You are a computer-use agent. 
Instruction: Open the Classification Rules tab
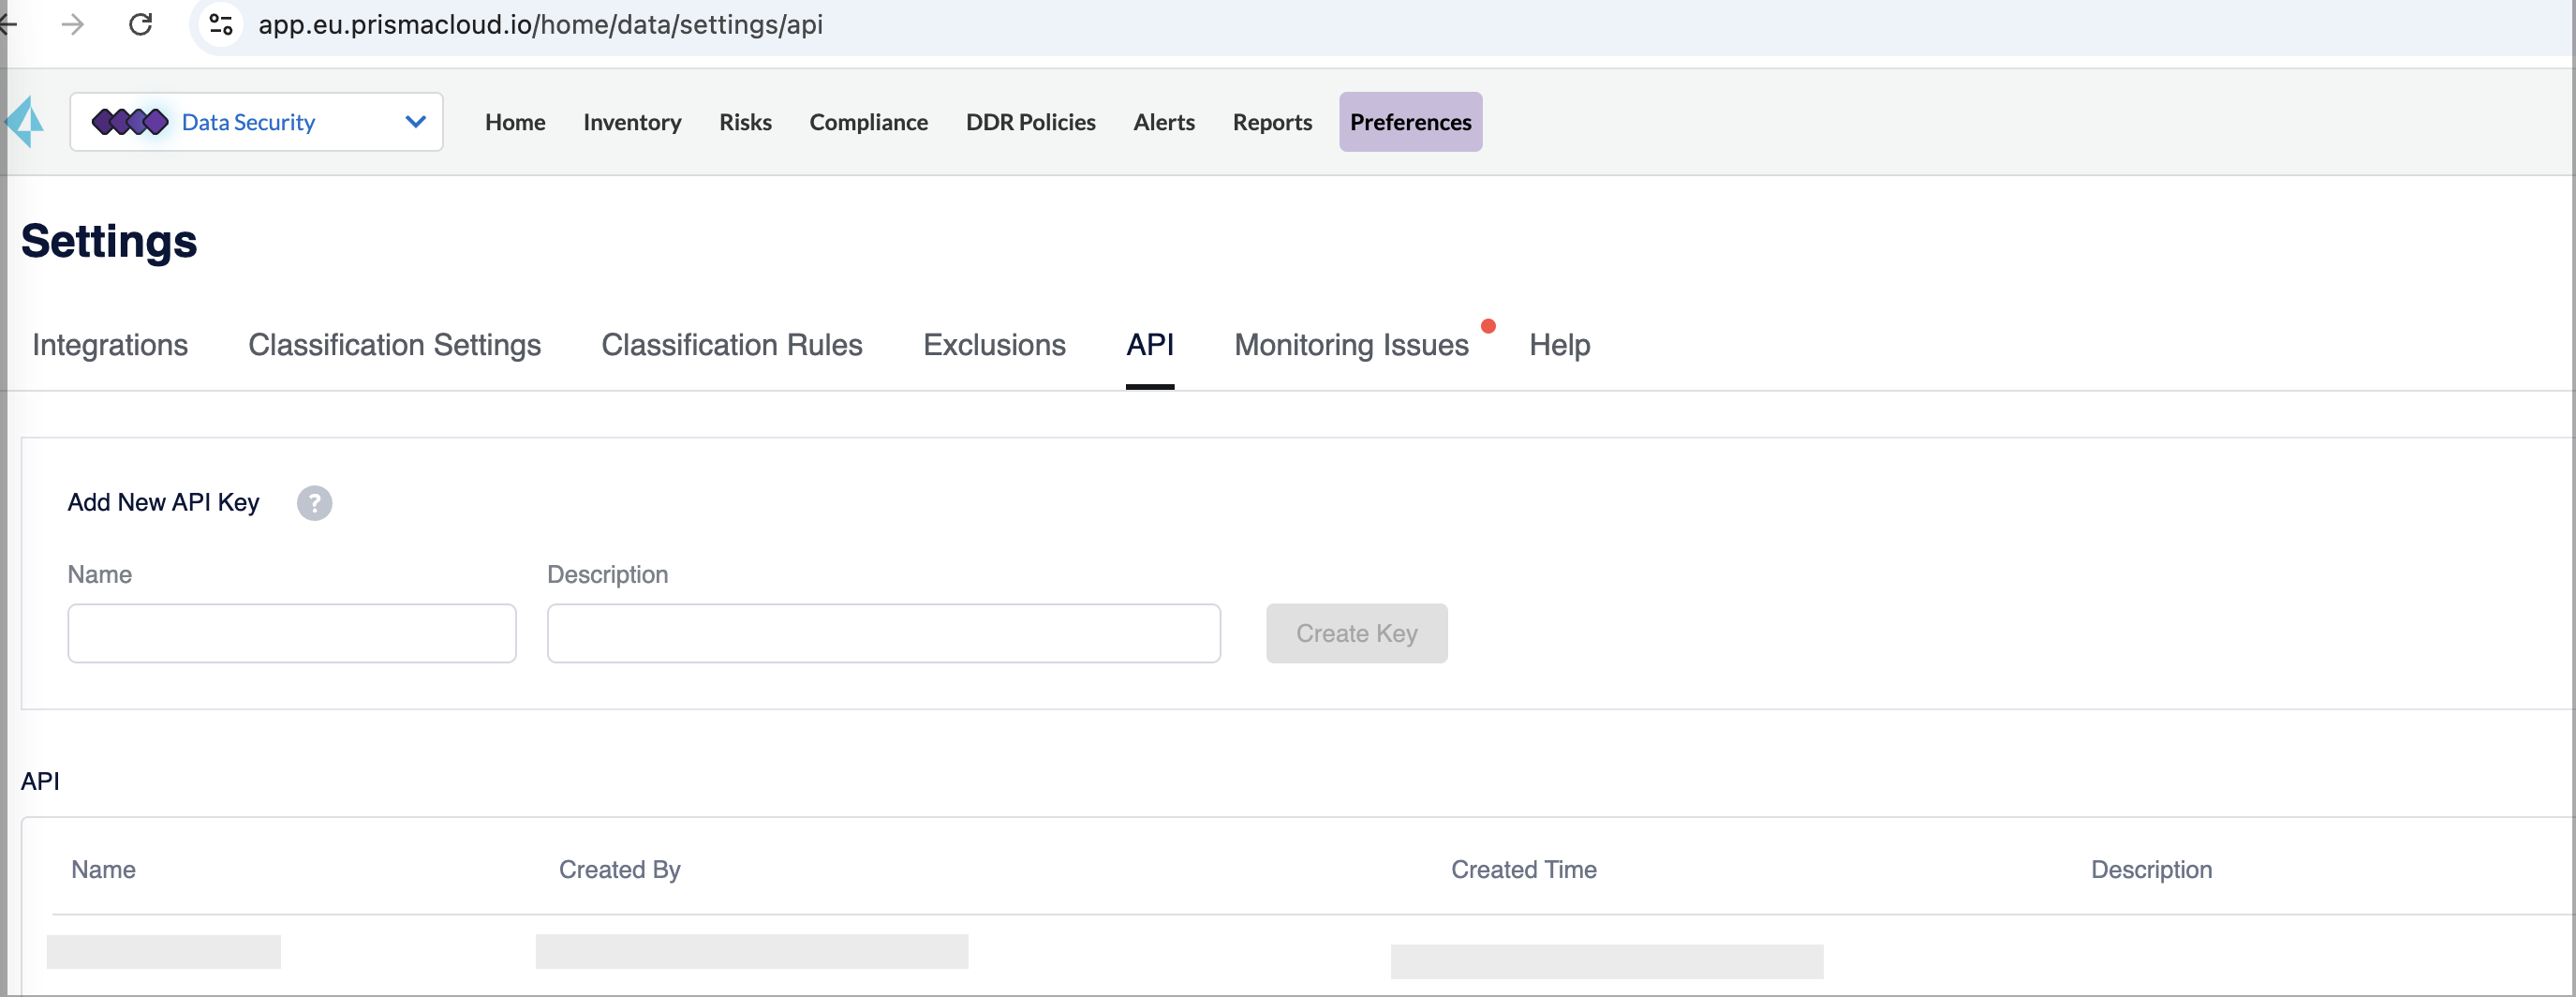tap(732, 345)
